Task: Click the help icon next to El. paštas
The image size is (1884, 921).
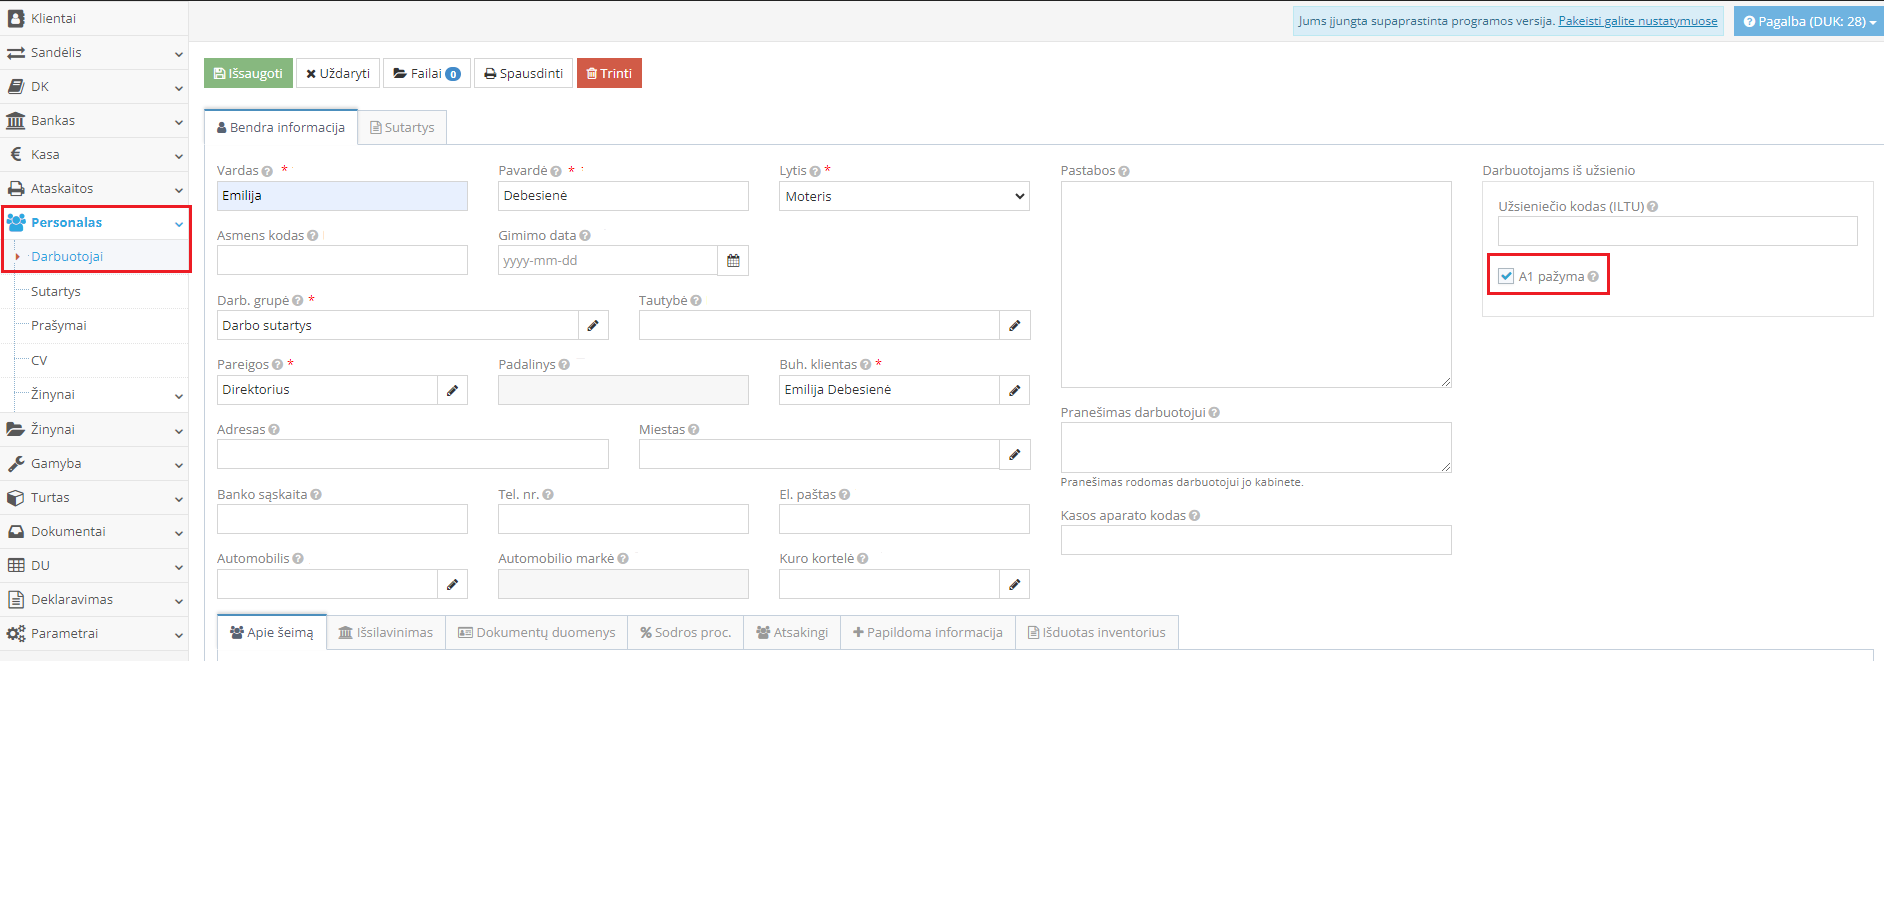Action: click(x=845, y=495)
